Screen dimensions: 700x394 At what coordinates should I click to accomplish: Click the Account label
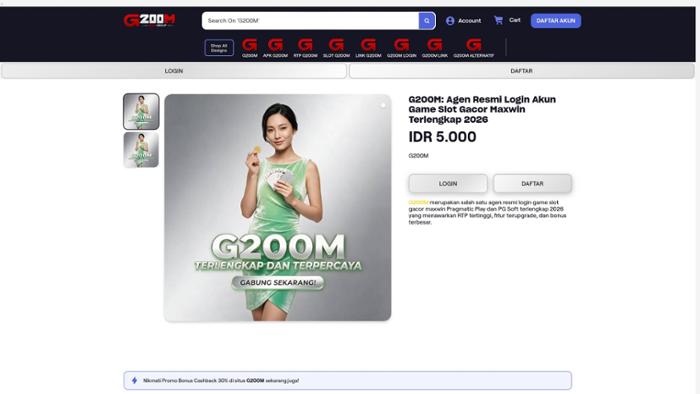tap(470, 21)
